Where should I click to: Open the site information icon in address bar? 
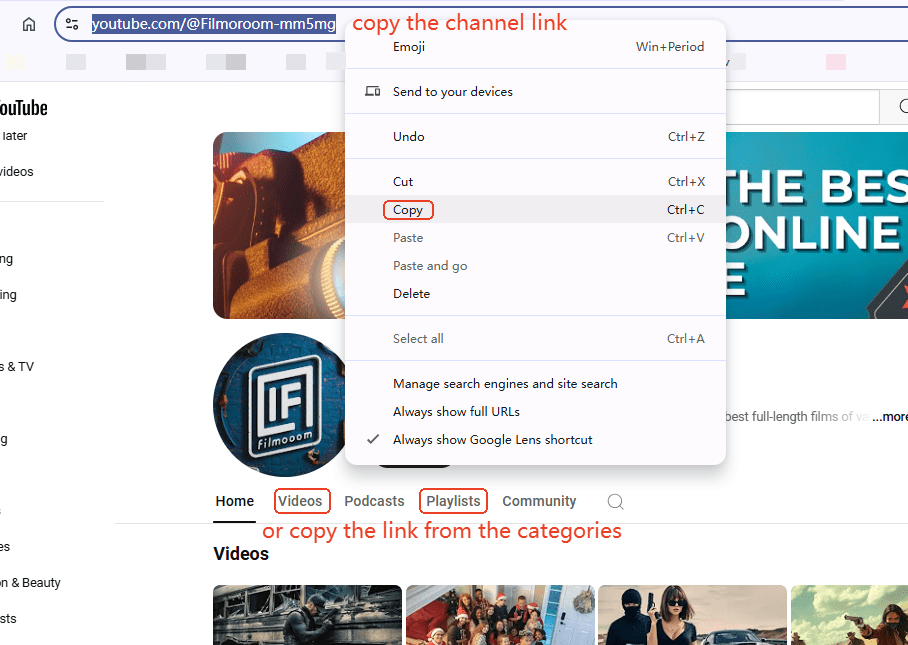72,25
